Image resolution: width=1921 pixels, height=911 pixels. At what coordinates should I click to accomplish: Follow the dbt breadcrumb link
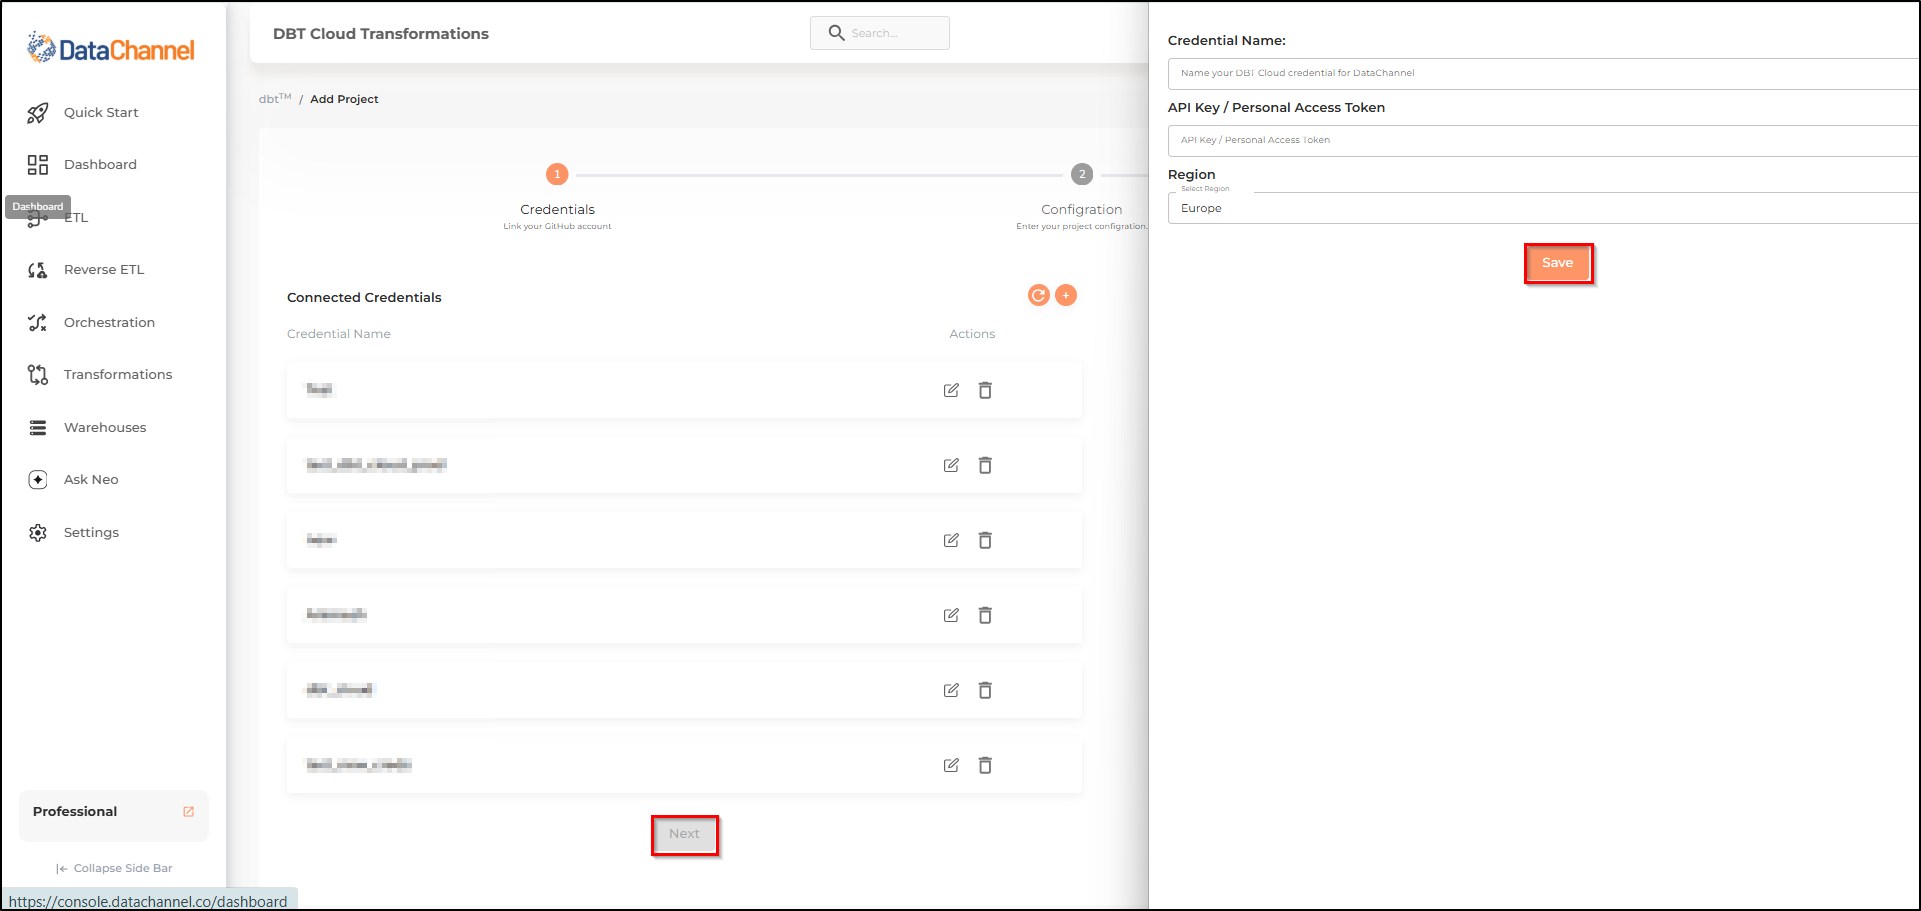[275, 98]
